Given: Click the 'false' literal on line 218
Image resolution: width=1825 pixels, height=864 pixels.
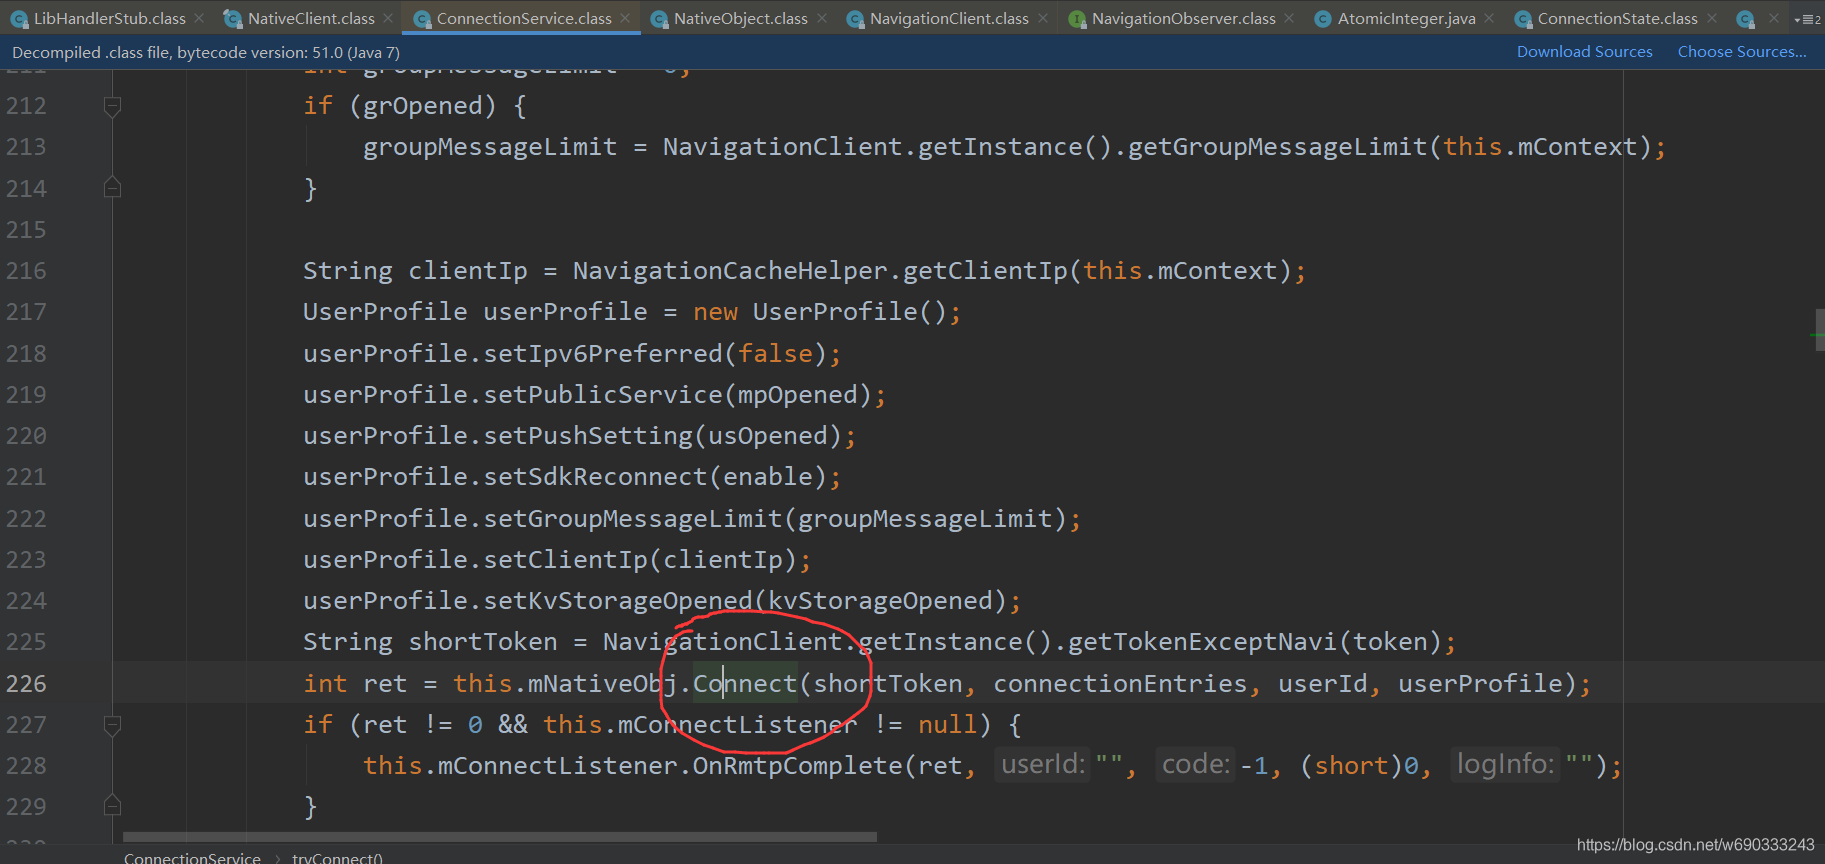Looking at the screenshot, I should (776, 354).
